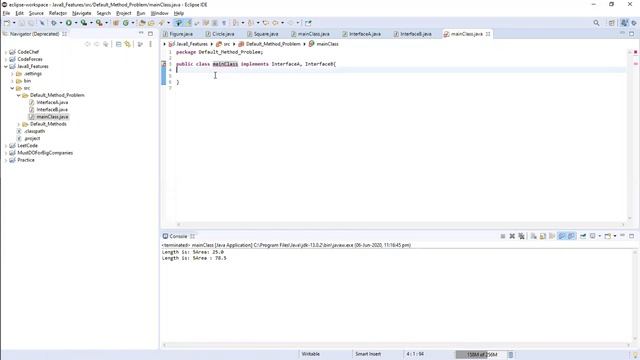Click the Search magnifier icon in the toolbar
This screenshot has height=360, width=640.
pyautogui.click(x=596, y=23)
